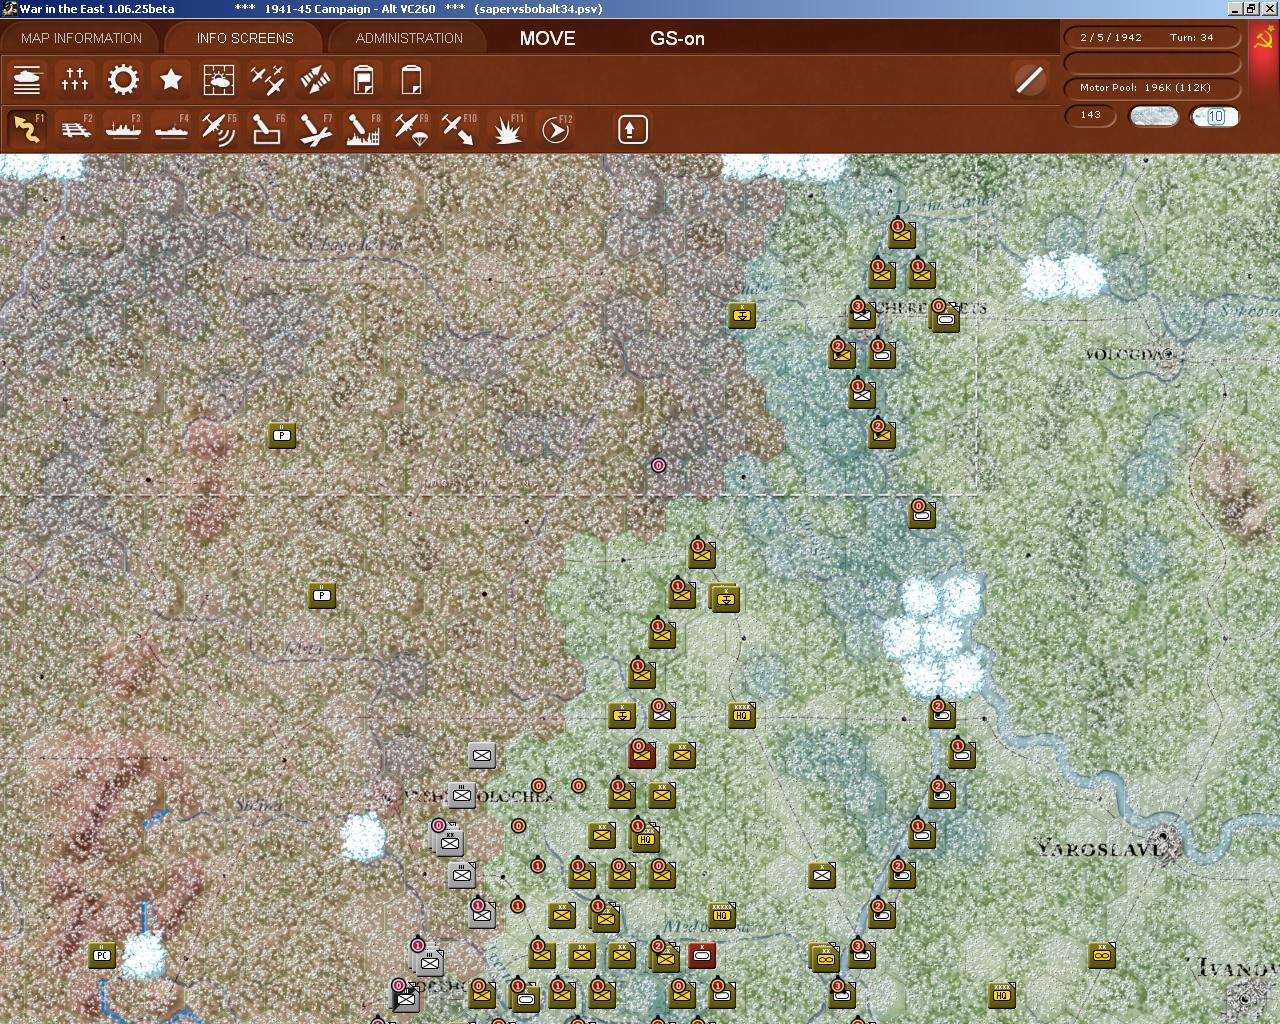
Task: Click the diagonal arrows icon
Action: tap(315, 79)
